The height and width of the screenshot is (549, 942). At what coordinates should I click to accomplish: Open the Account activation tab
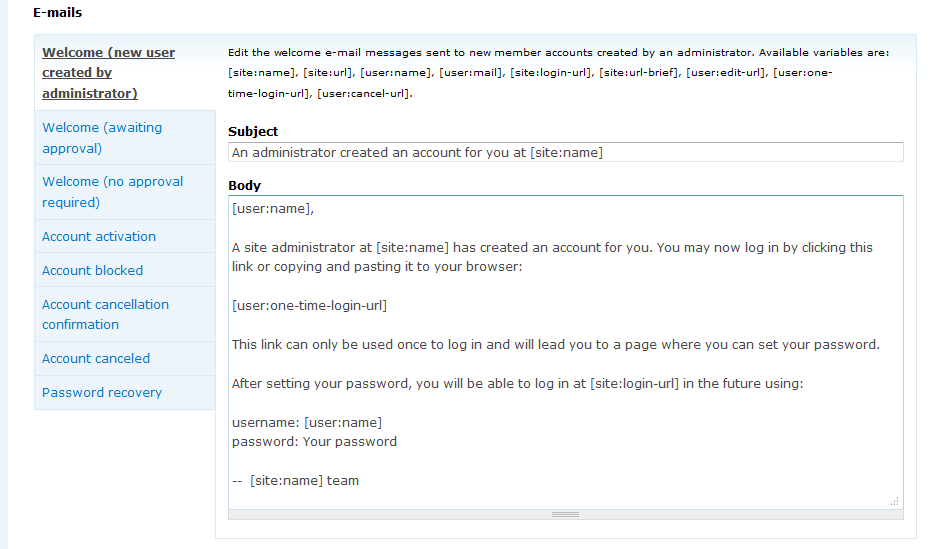[x=99, y=237]
